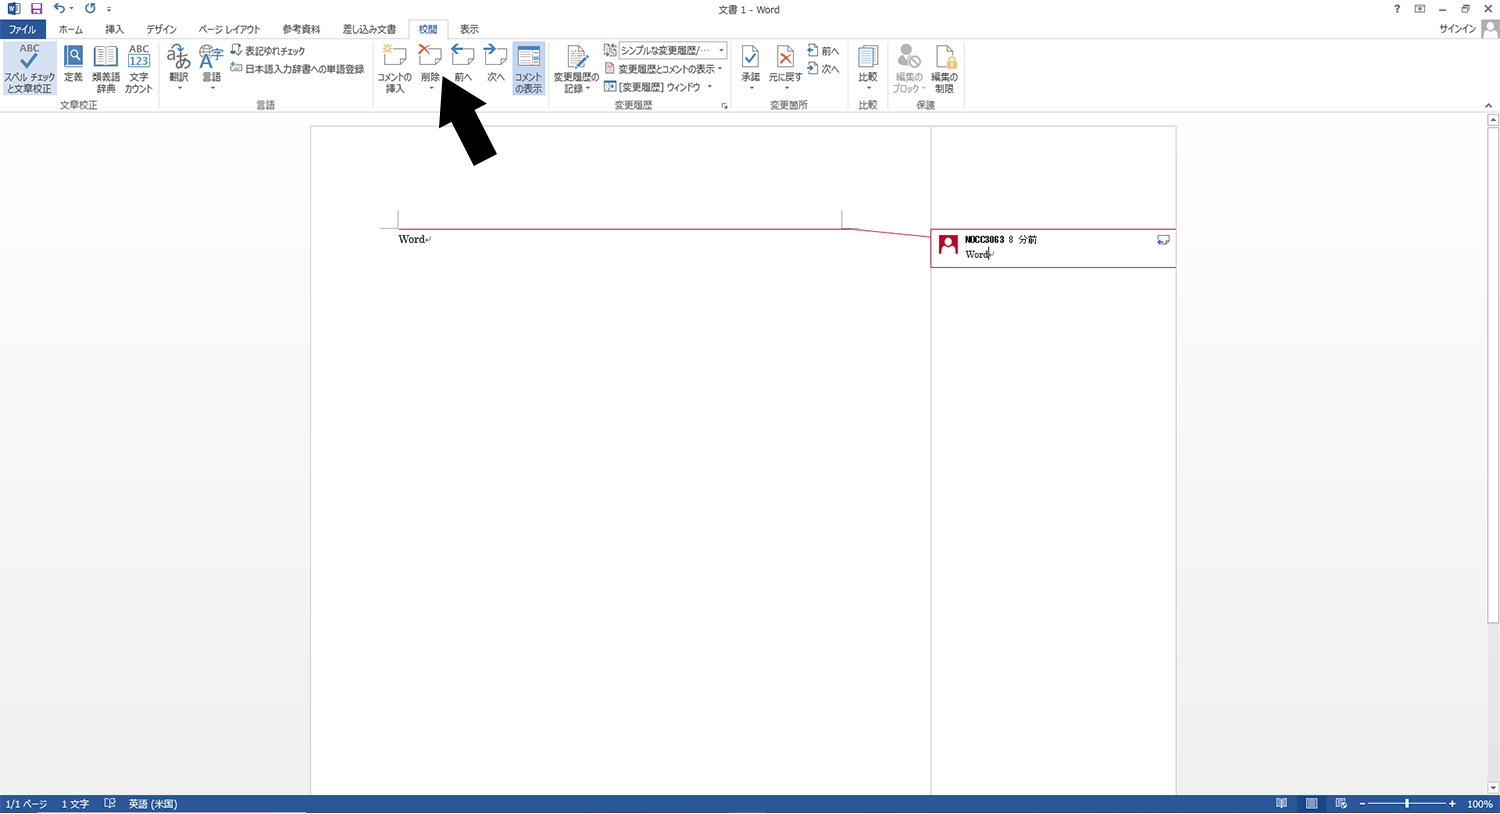The image size is (1500, 814).
Task: Click the proofing status icon in status bar
Action: point(110,804)
